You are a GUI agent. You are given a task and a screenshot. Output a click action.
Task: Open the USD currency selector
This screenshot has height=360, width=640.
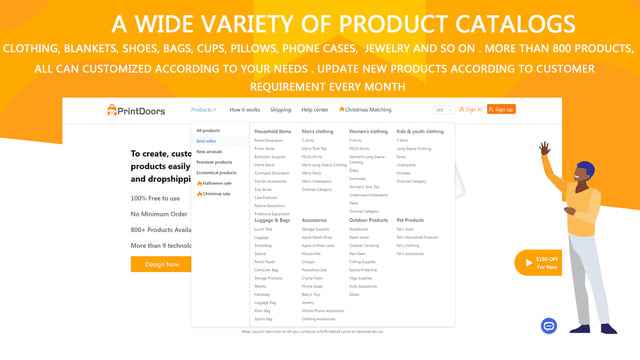[443, 110]
